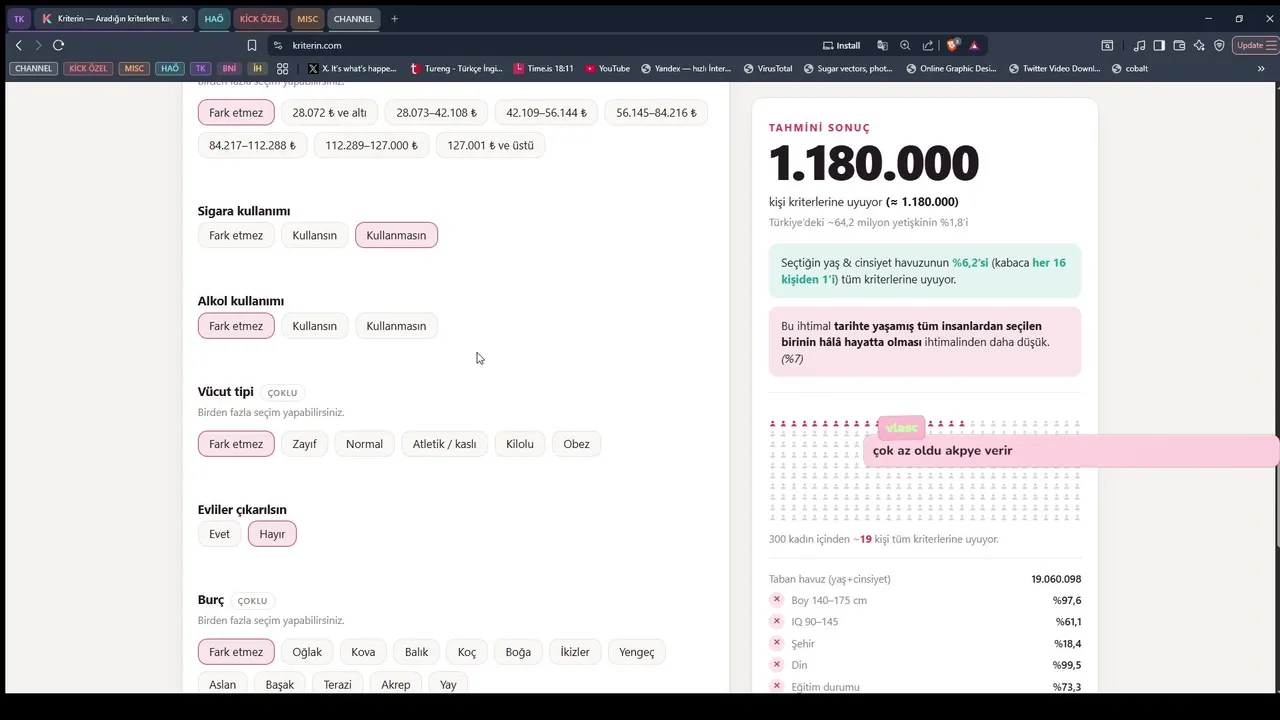
Task: Select income range 42.109–56.144 ₺
Action: pyautogui.click(x=547, y=113)
